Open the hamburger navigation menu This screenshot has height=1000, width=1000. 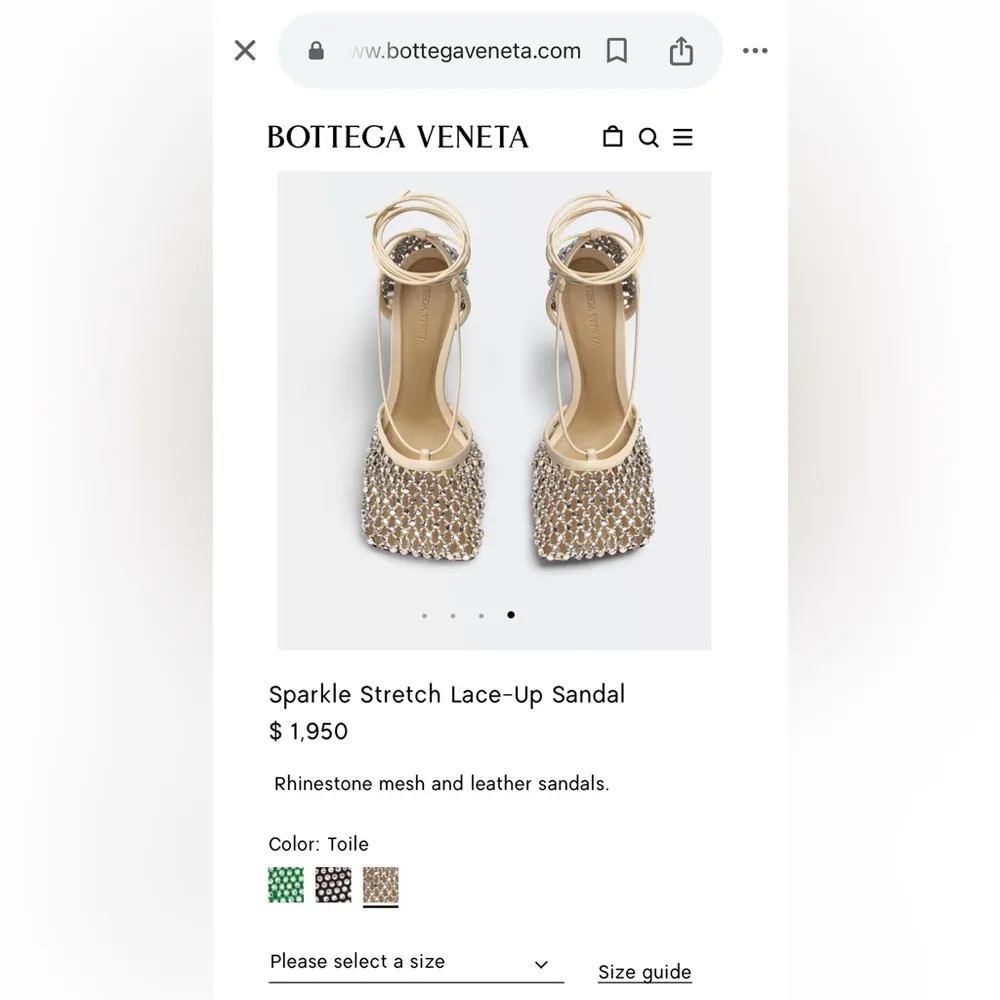(683, 136)
